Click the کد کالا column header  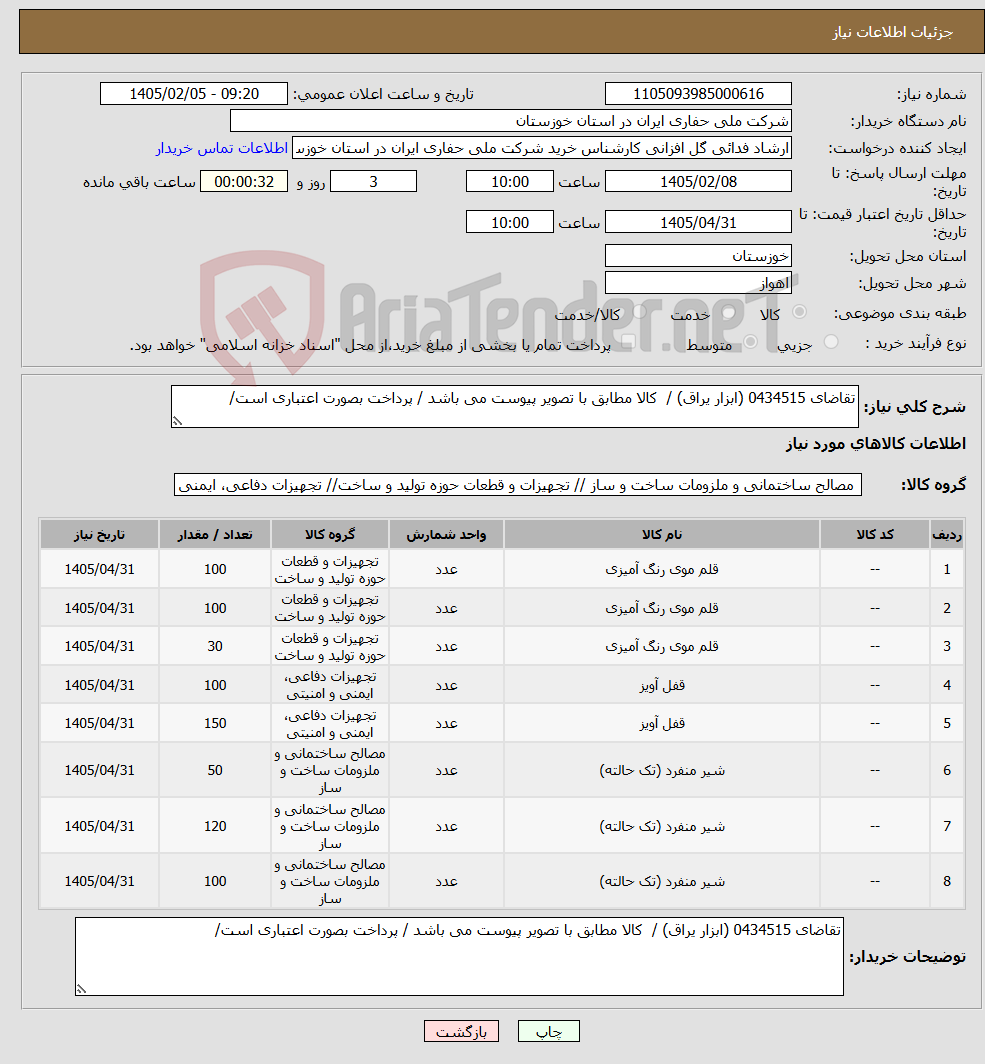(874, 534)
